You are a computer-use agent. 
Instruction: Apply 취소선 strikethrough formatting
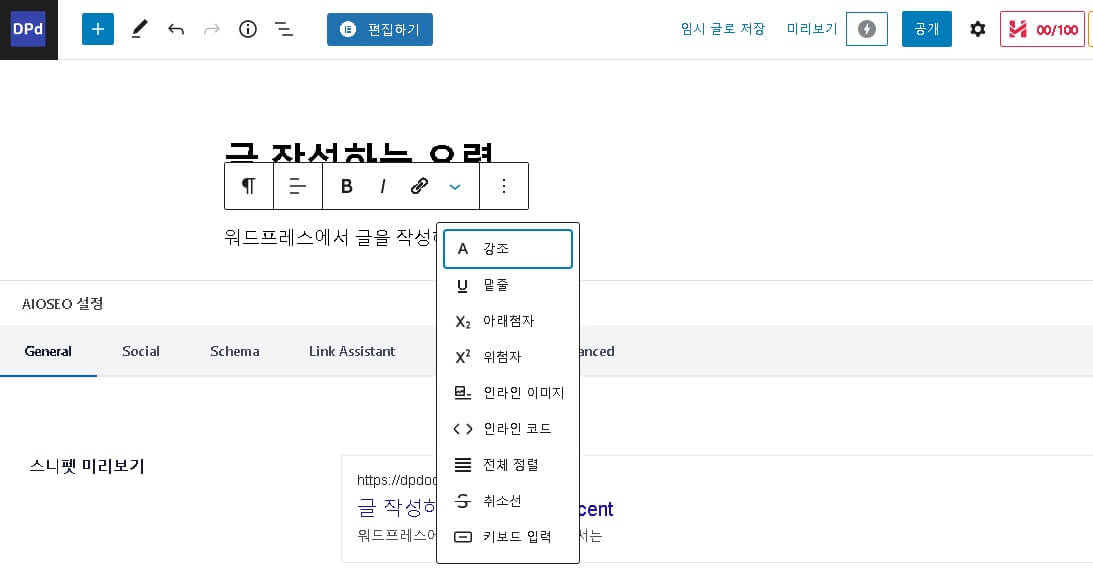tap(502, 500)
